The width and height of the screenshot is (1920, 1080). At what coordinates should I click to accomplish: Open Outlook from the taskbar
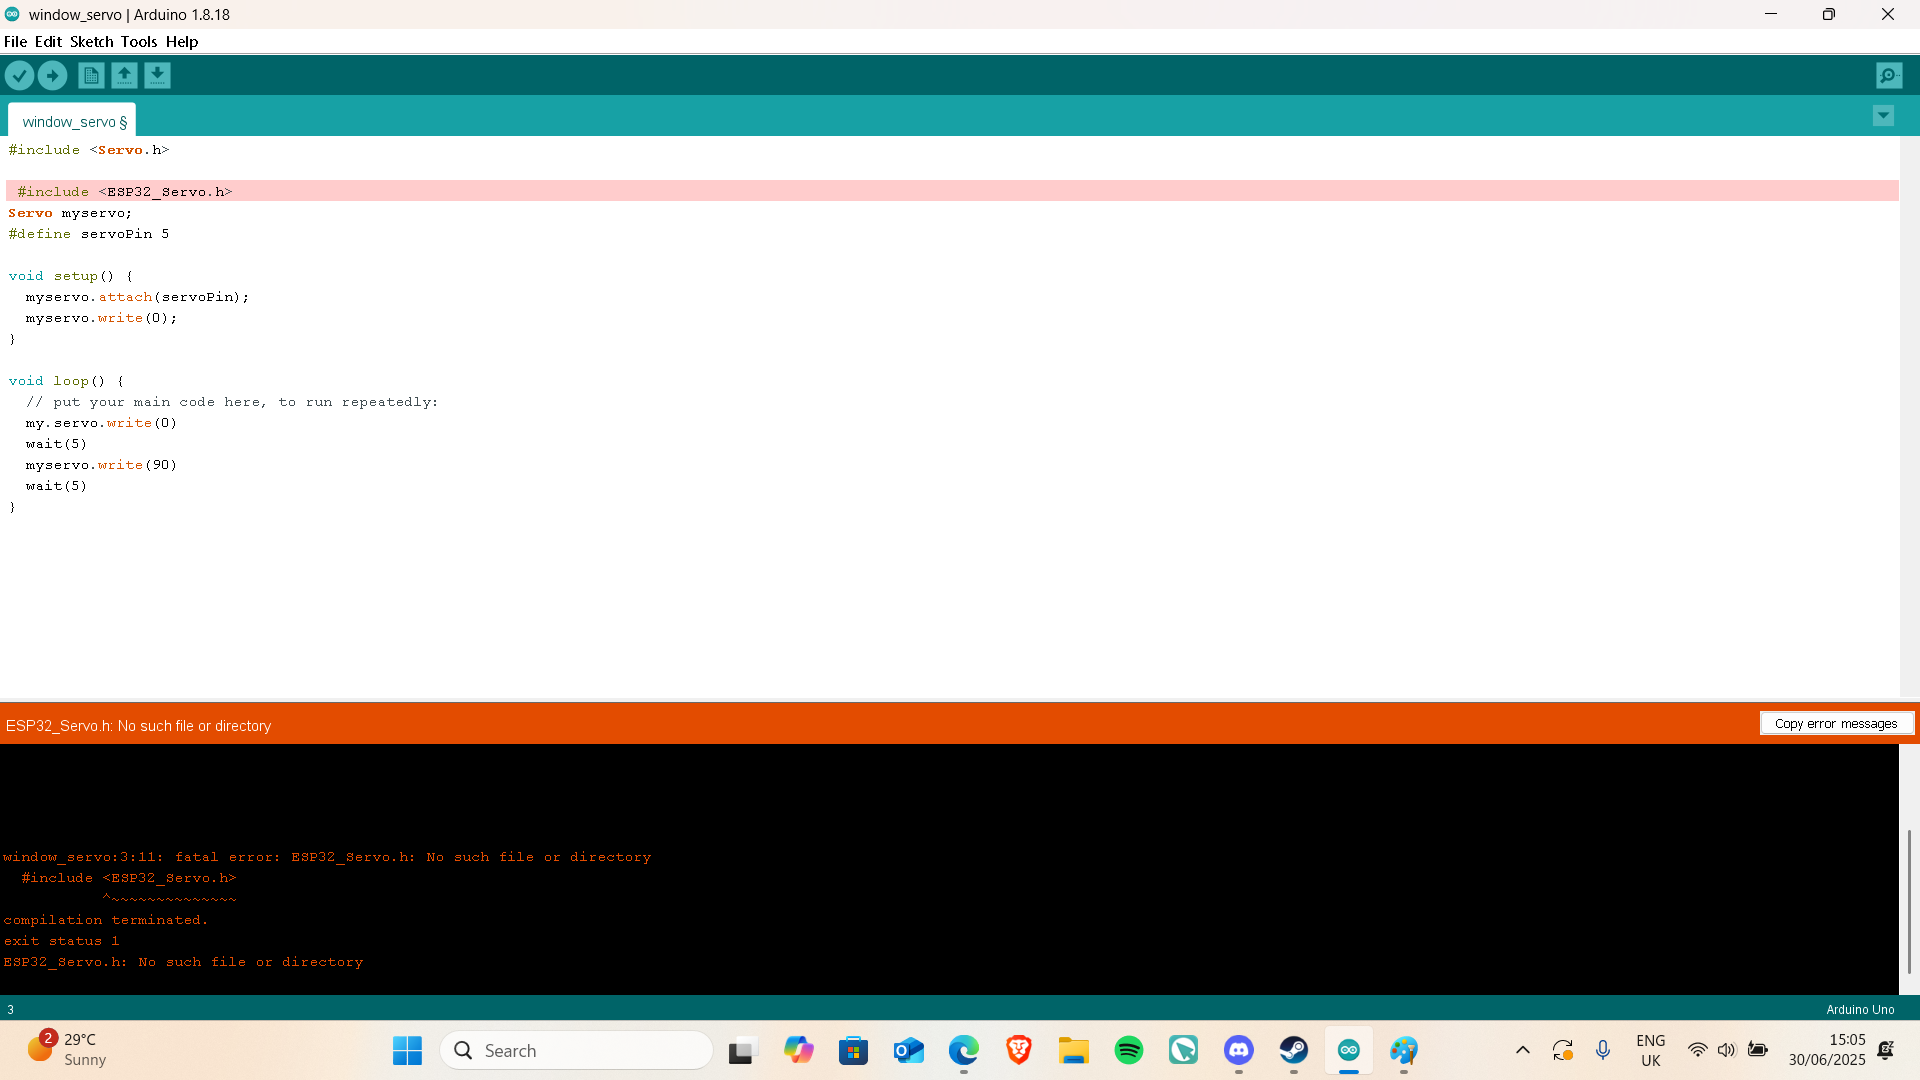tap(908, 1050)
